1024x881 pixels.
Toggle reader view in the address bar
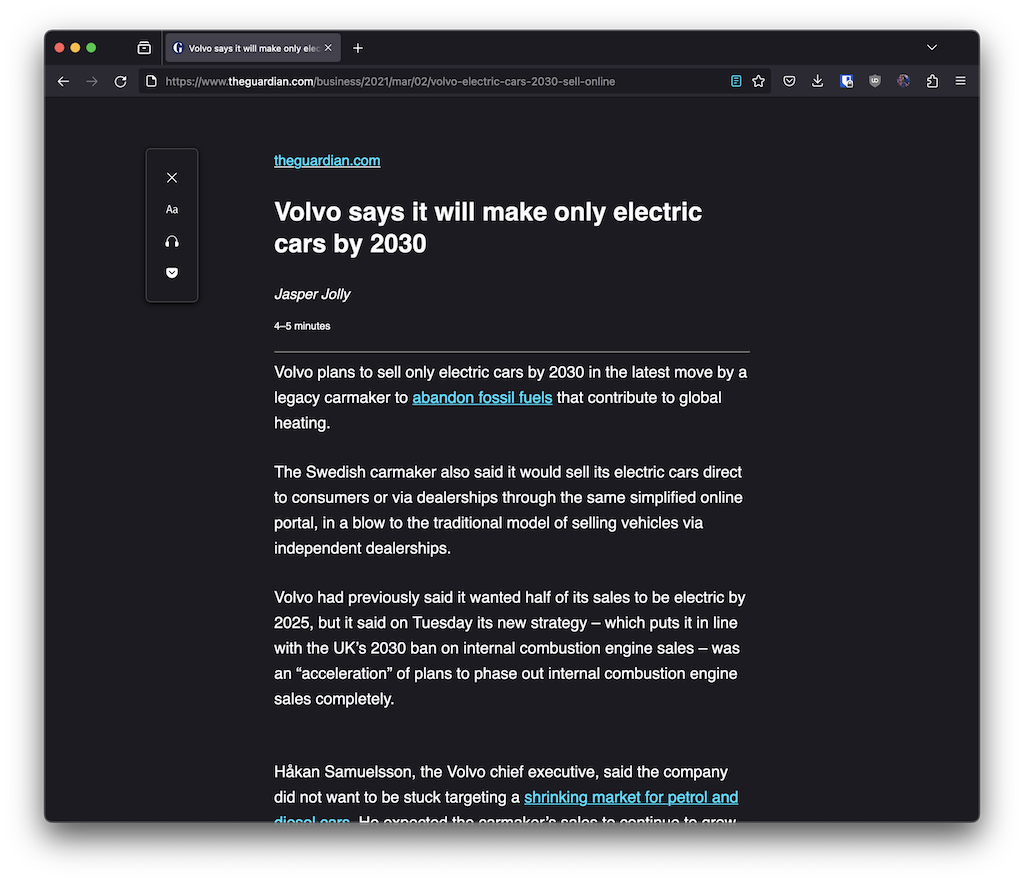736,81
